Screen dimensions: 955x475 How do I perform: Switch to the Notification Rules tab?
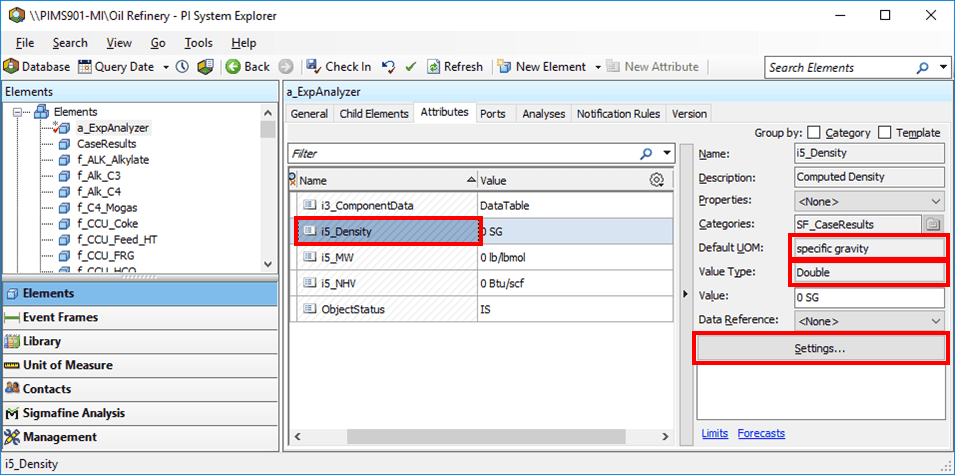pos(618,114)
